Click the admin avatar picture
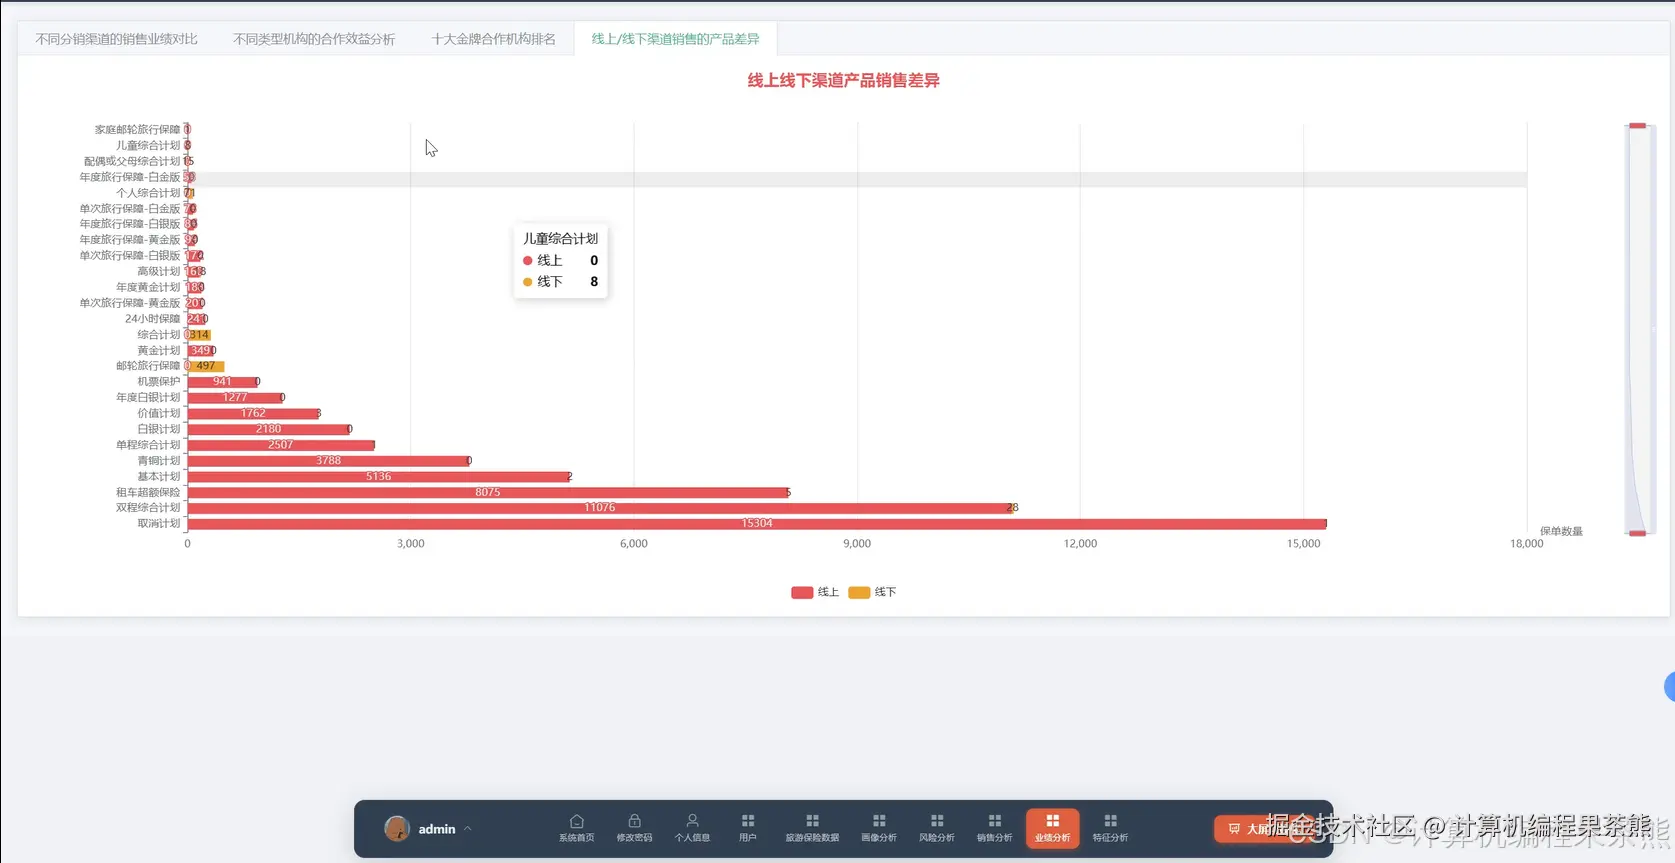The width and height of the screenshot is (1675, 863). (x=397, y=828)
